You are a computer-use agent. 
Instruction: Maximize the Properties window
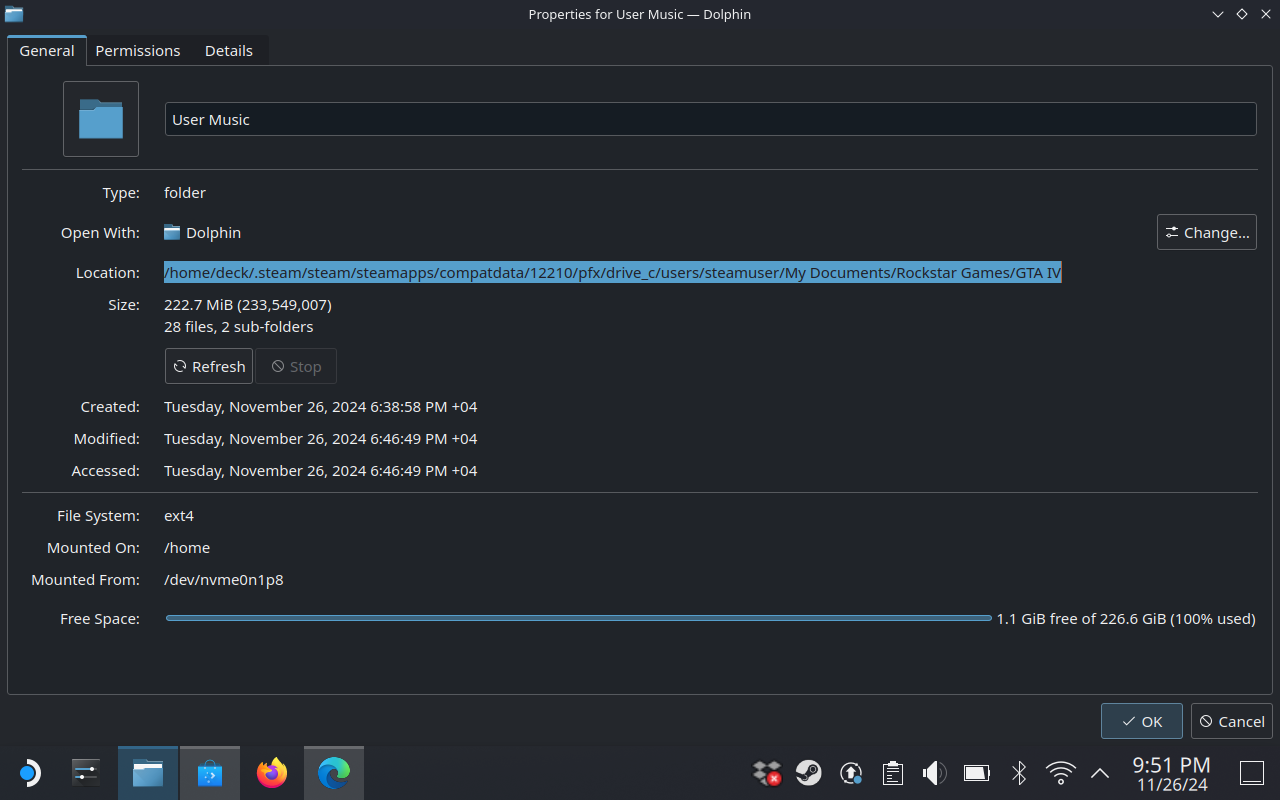click(x=1241, y=14)
